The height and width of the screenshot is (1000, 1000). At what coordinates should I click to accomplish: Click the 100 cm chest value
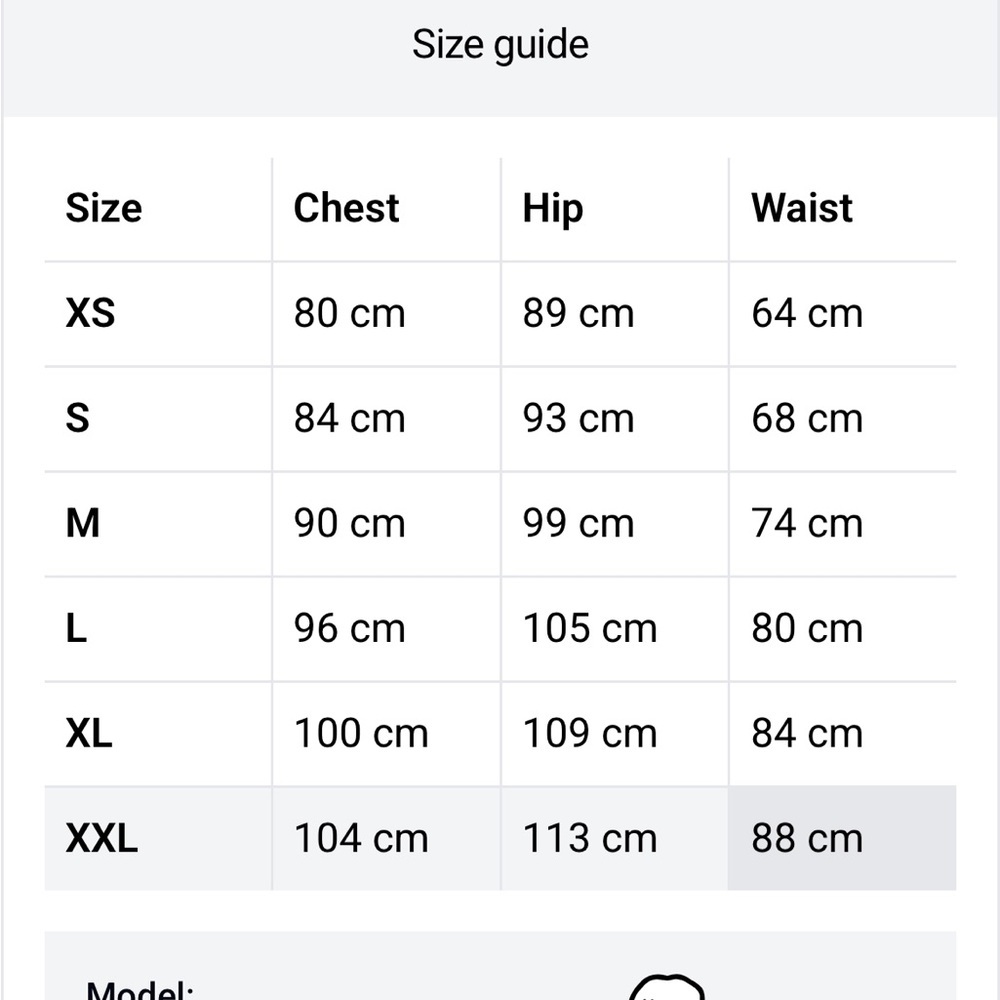coord(361,733)
